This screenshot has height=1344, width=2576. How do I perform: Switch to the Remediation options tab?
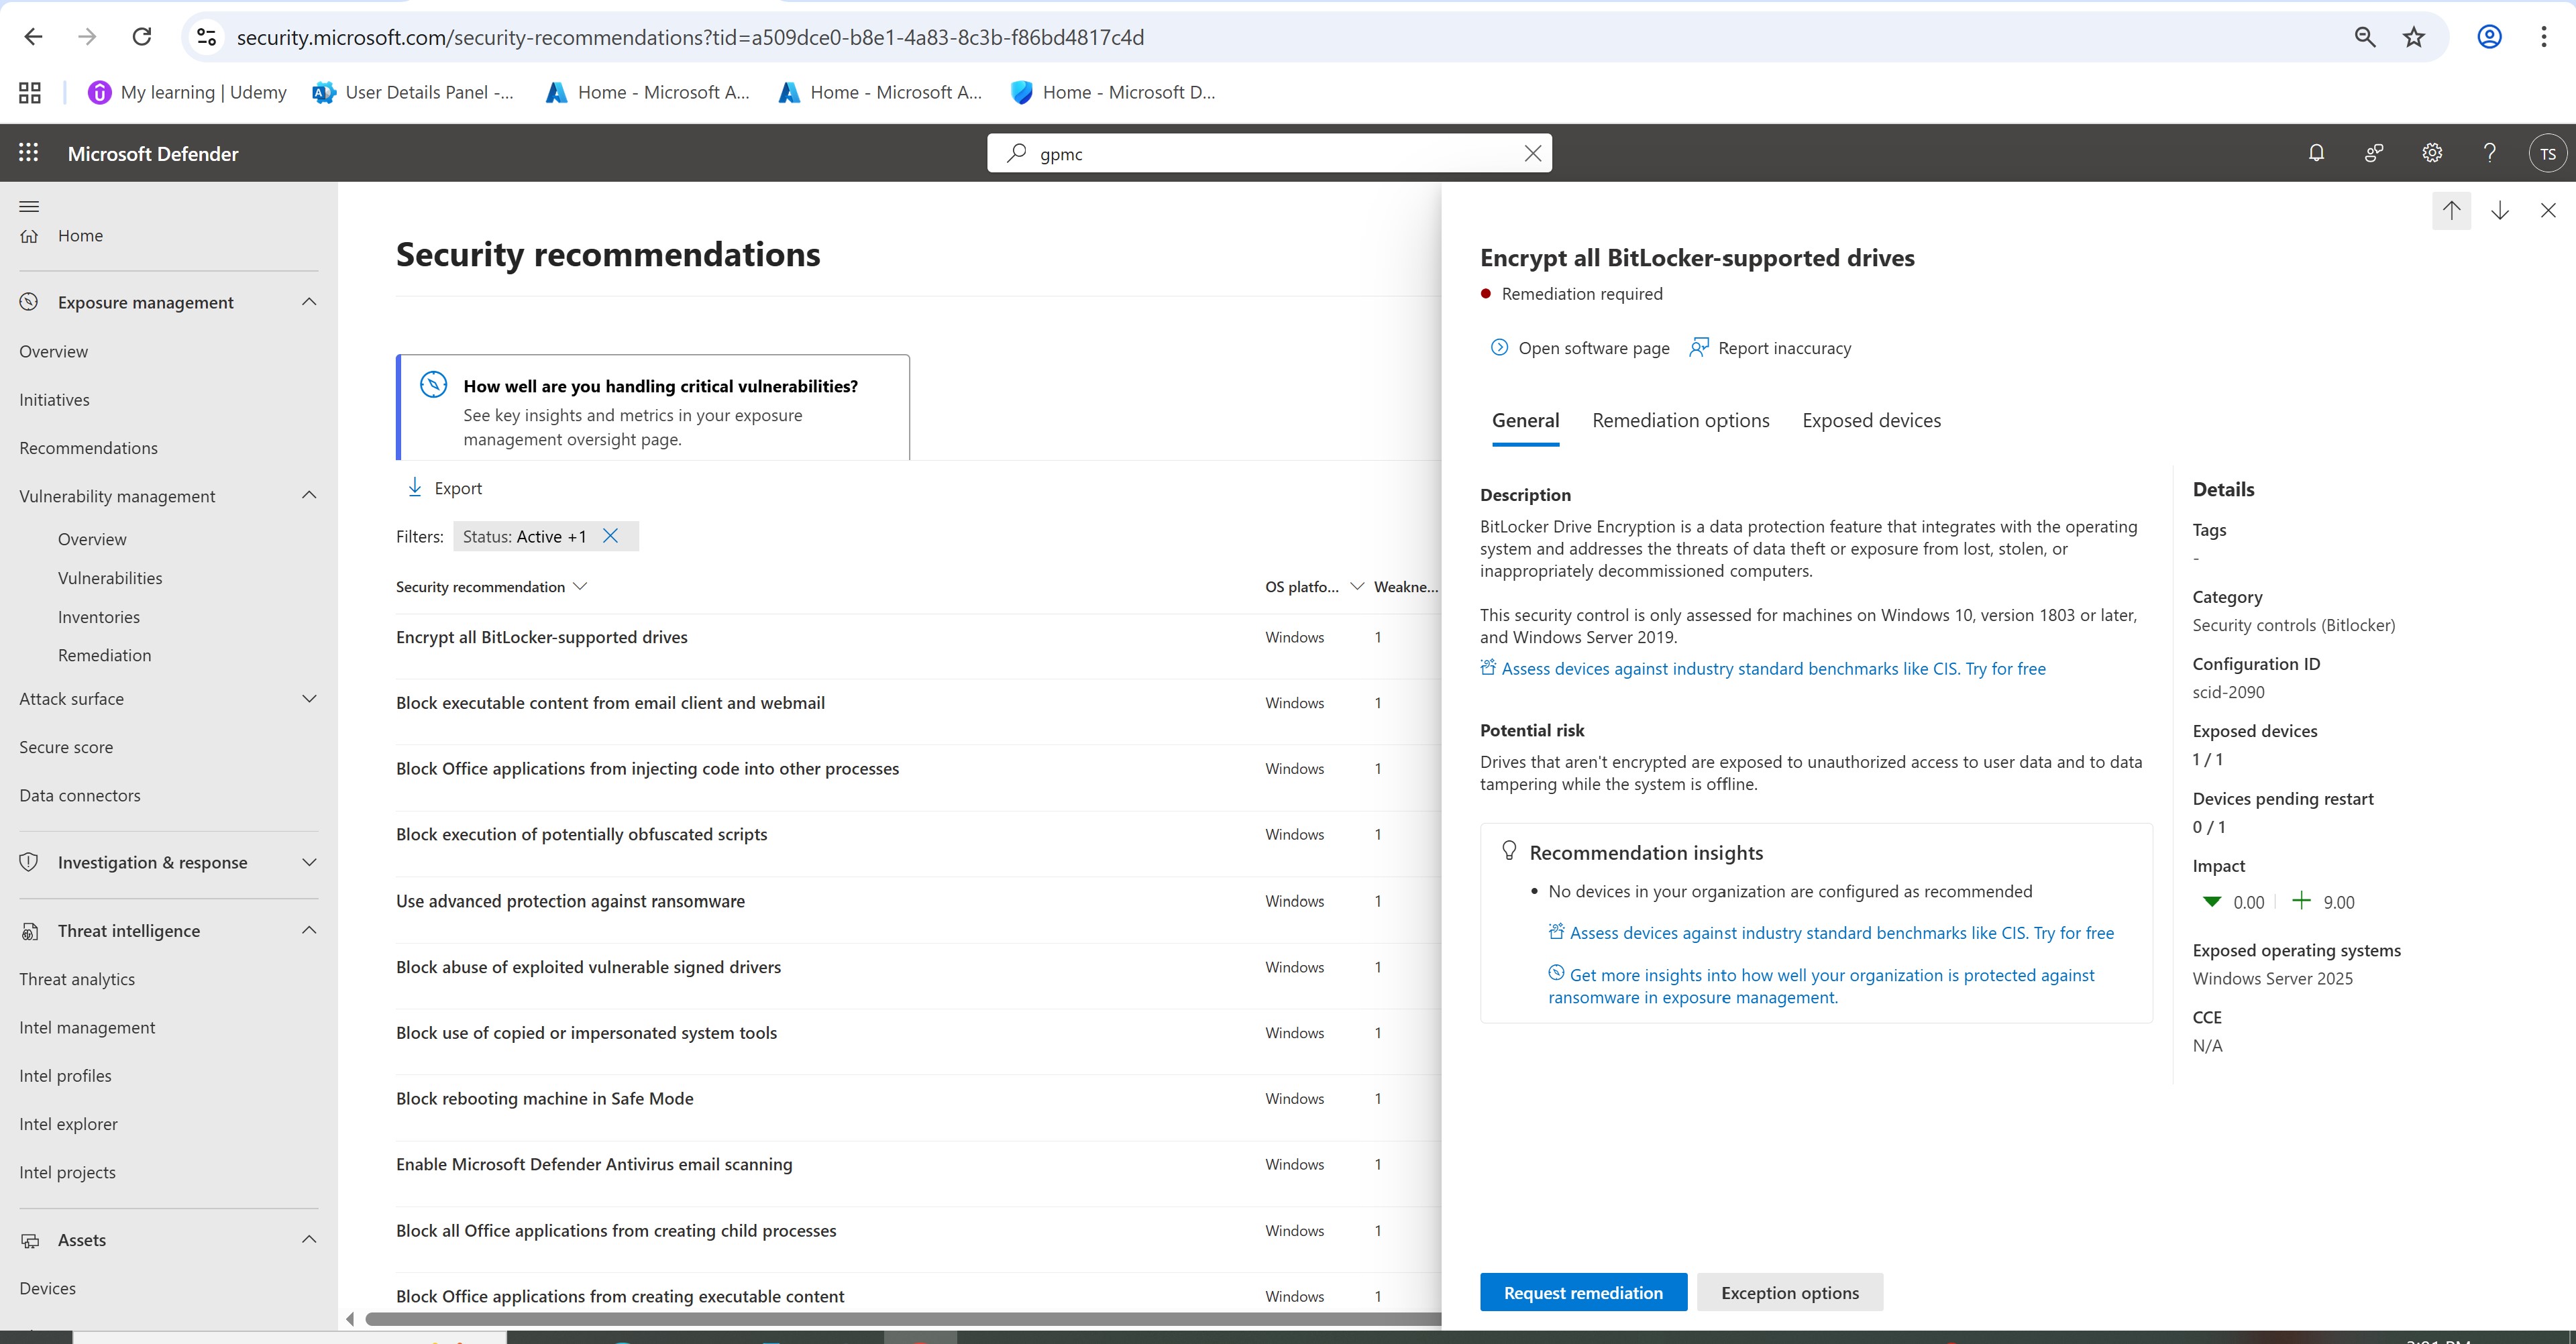[1680, 421]
